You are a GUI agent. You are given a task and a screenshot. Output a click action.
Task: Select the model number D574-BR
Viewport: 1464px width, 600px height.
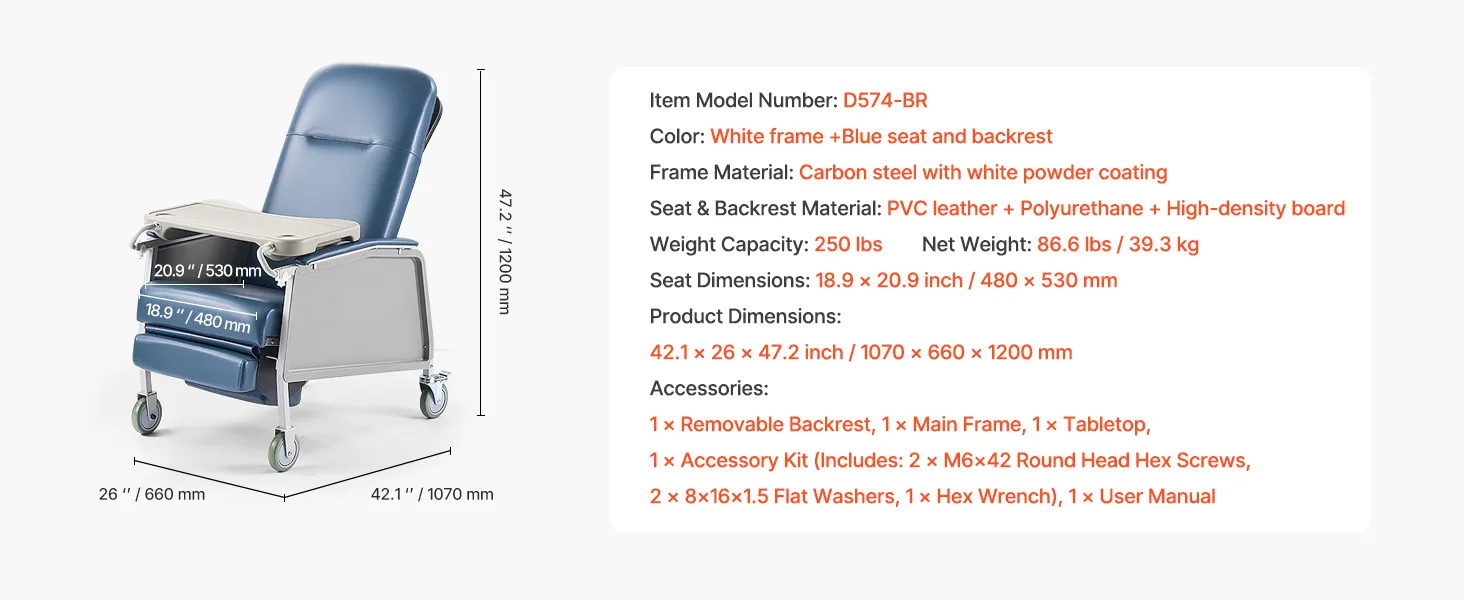[x=885, y=100]
